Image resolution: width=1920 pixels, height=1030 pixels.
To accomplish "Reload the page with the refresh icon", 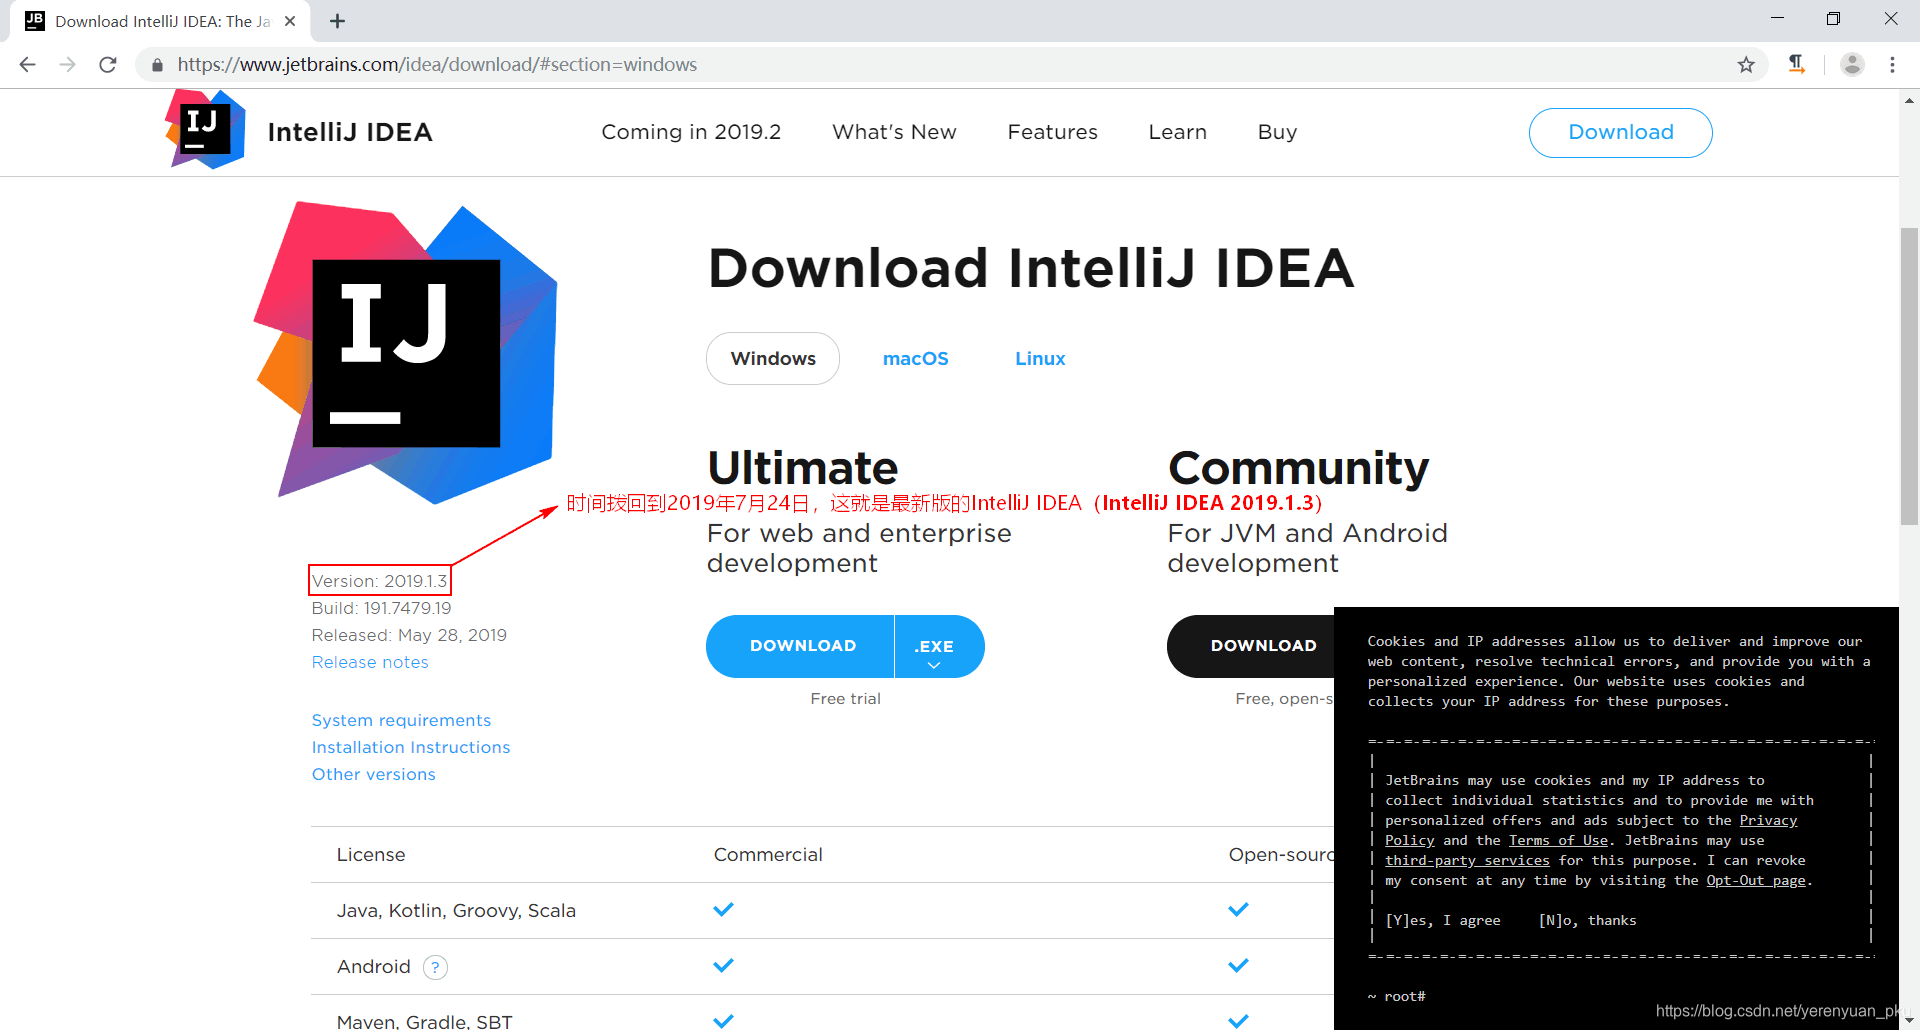I will click(108, 65).
